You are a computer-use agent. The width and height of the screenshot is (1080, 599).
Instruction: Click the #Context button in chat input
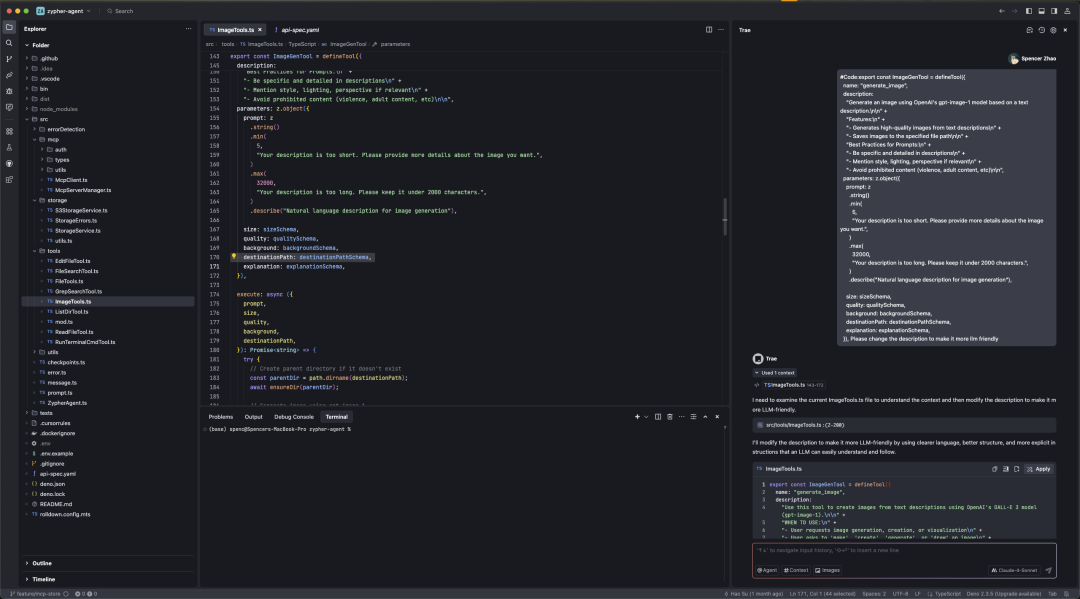click(x=796, y=570)
